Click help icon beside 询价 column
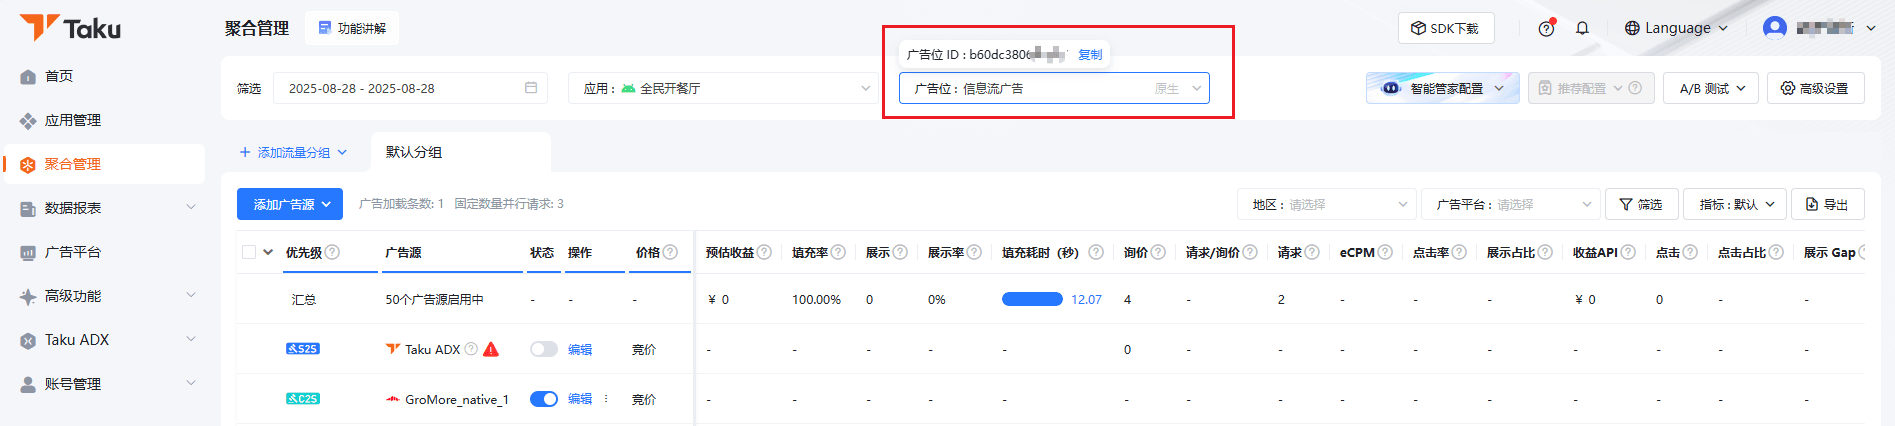The width and height of the screenshot is (1895, 426). coord(1158,252)
